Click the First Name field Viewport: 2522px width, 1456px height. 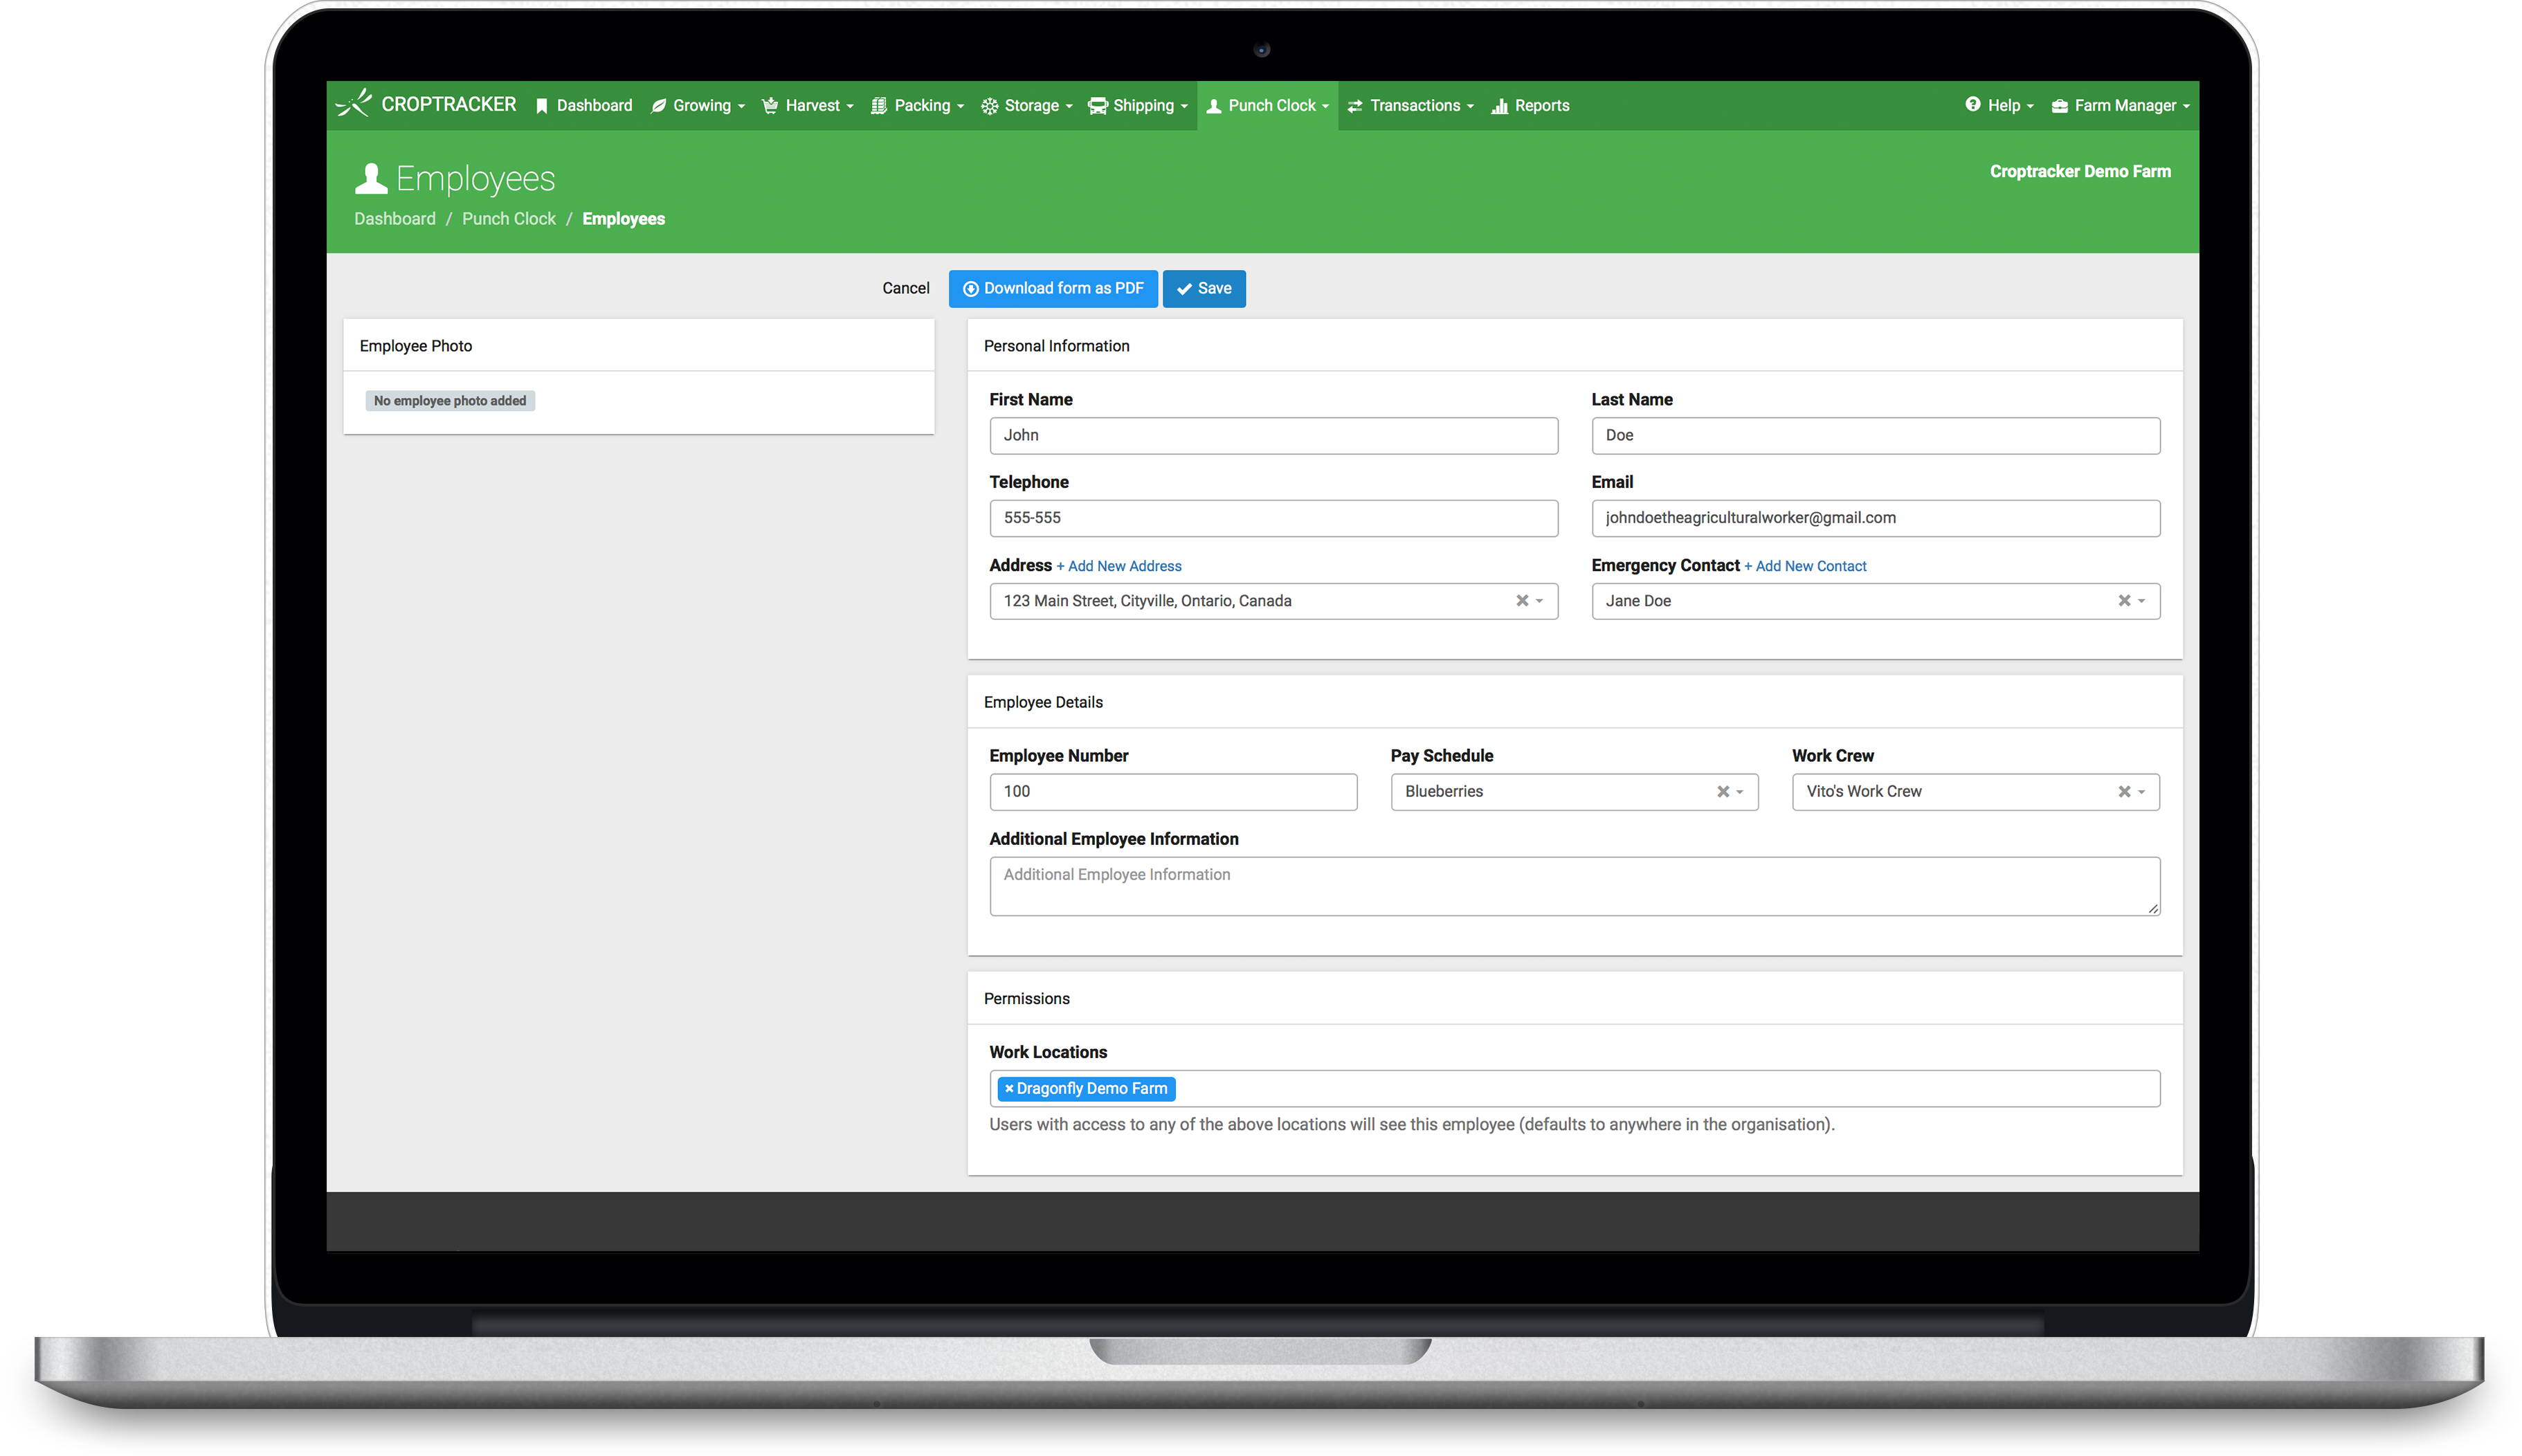coord(1273,436)
